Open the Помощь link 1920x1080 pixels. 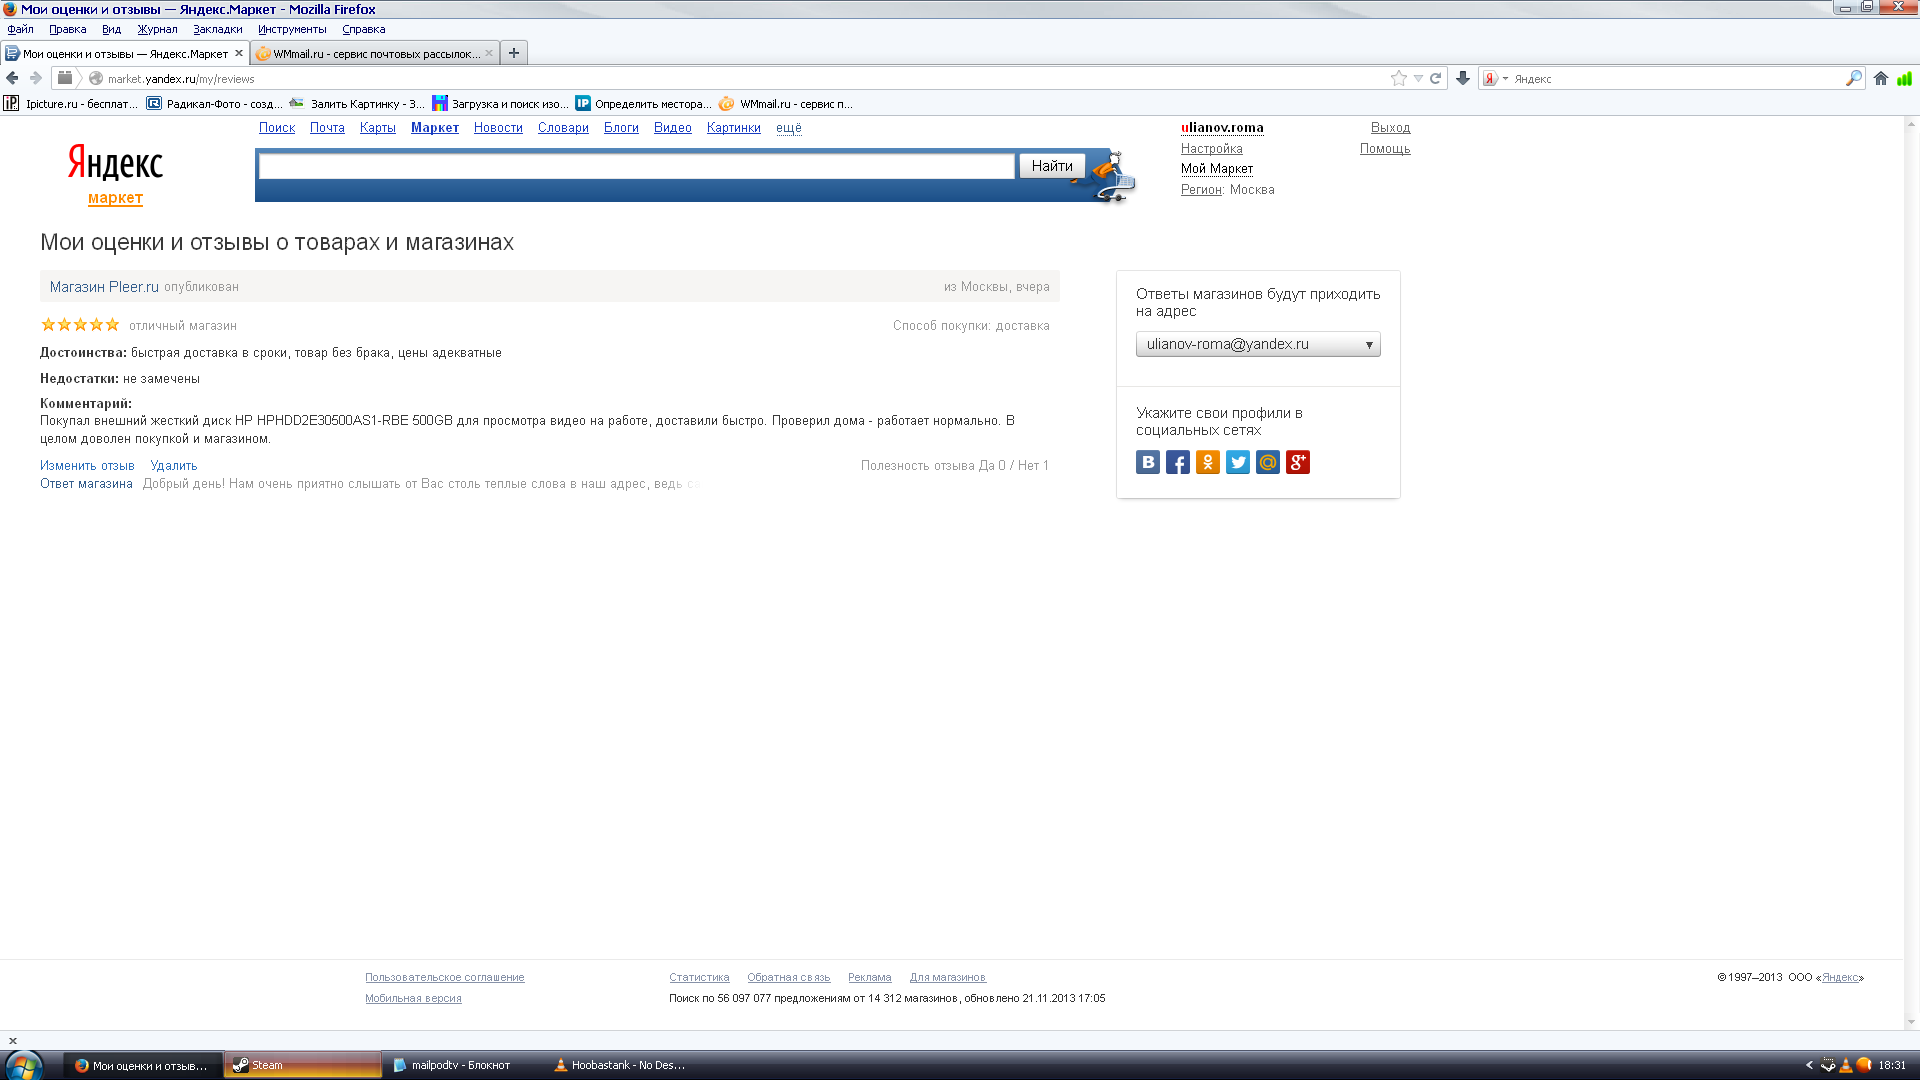pyautogui.click(x=1385, y=149)
